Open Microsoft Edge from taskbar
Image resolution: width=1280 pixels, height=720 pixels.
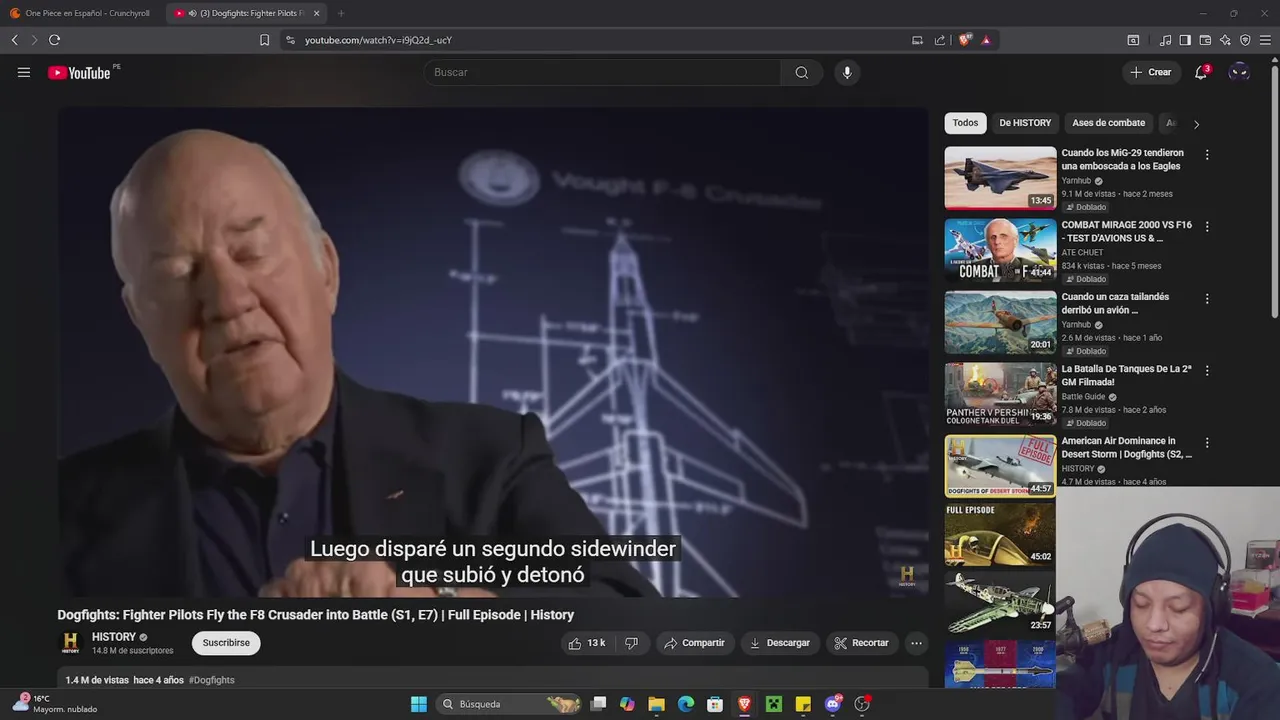point(686,704)
